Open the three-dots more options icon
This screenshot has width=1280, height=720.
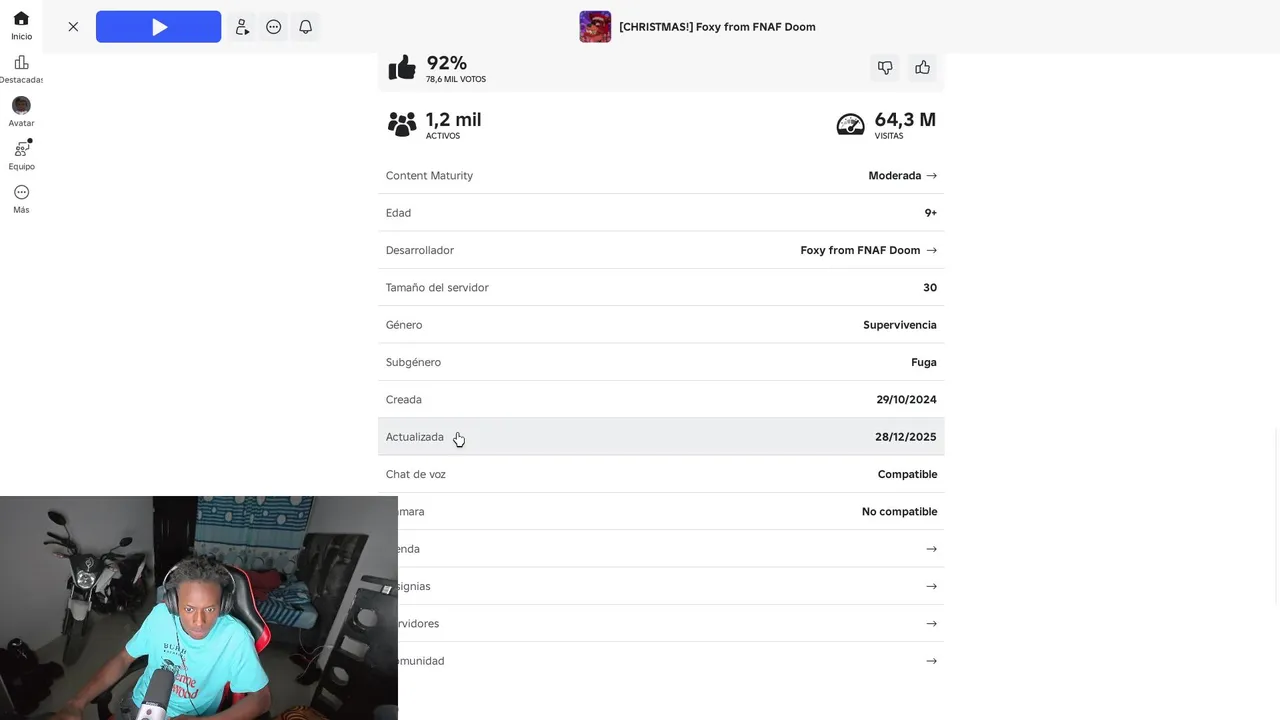(x=274, y=27)
